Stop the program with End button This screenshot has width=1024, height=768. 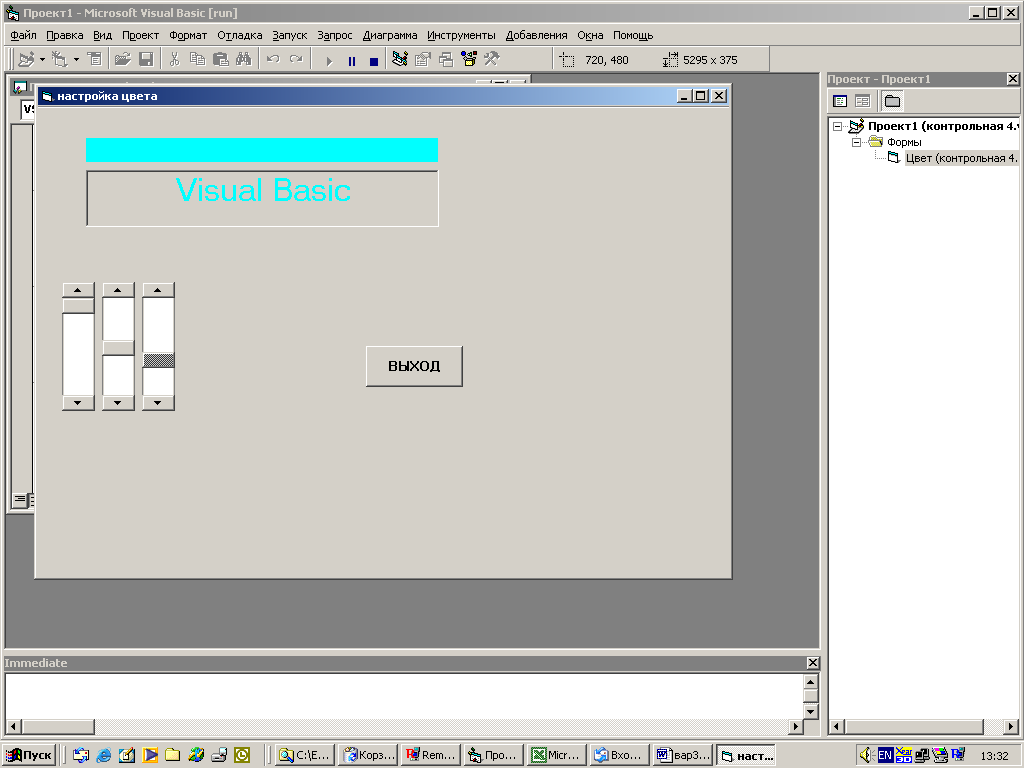[x=374, y=61]
